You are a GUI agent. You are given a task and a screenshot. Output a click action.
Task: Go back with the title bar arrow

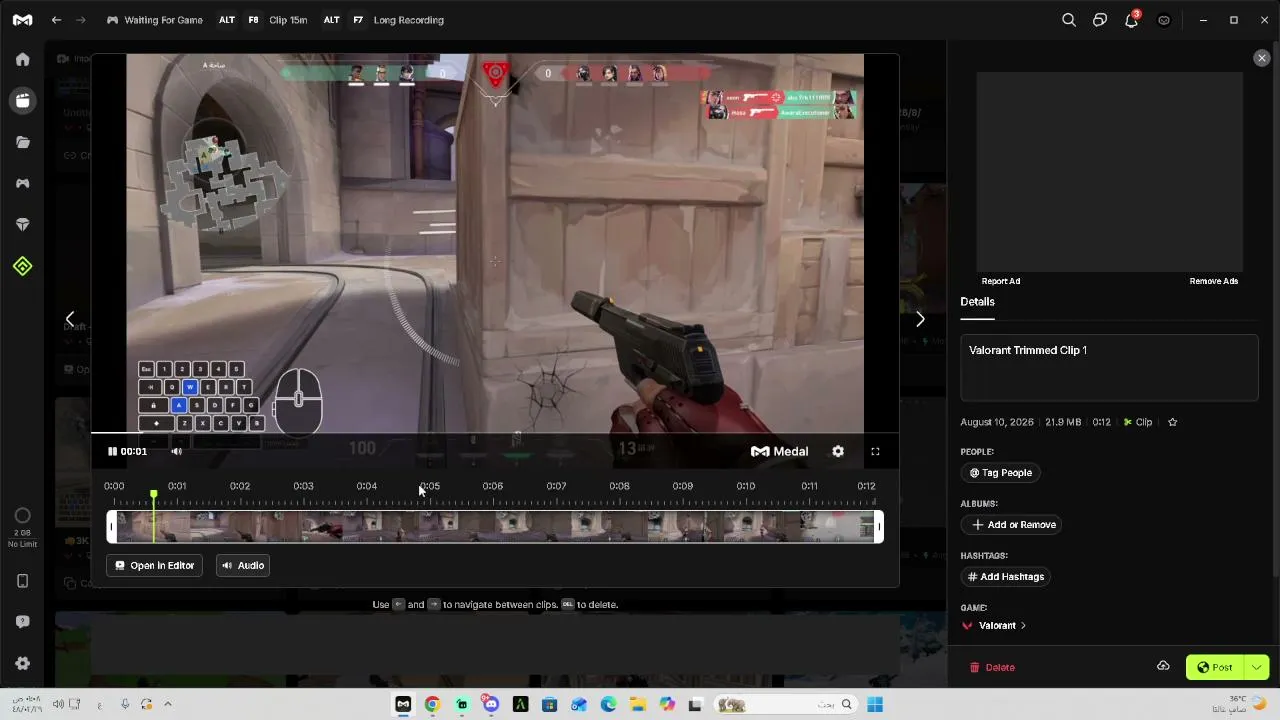click(56, 20)
